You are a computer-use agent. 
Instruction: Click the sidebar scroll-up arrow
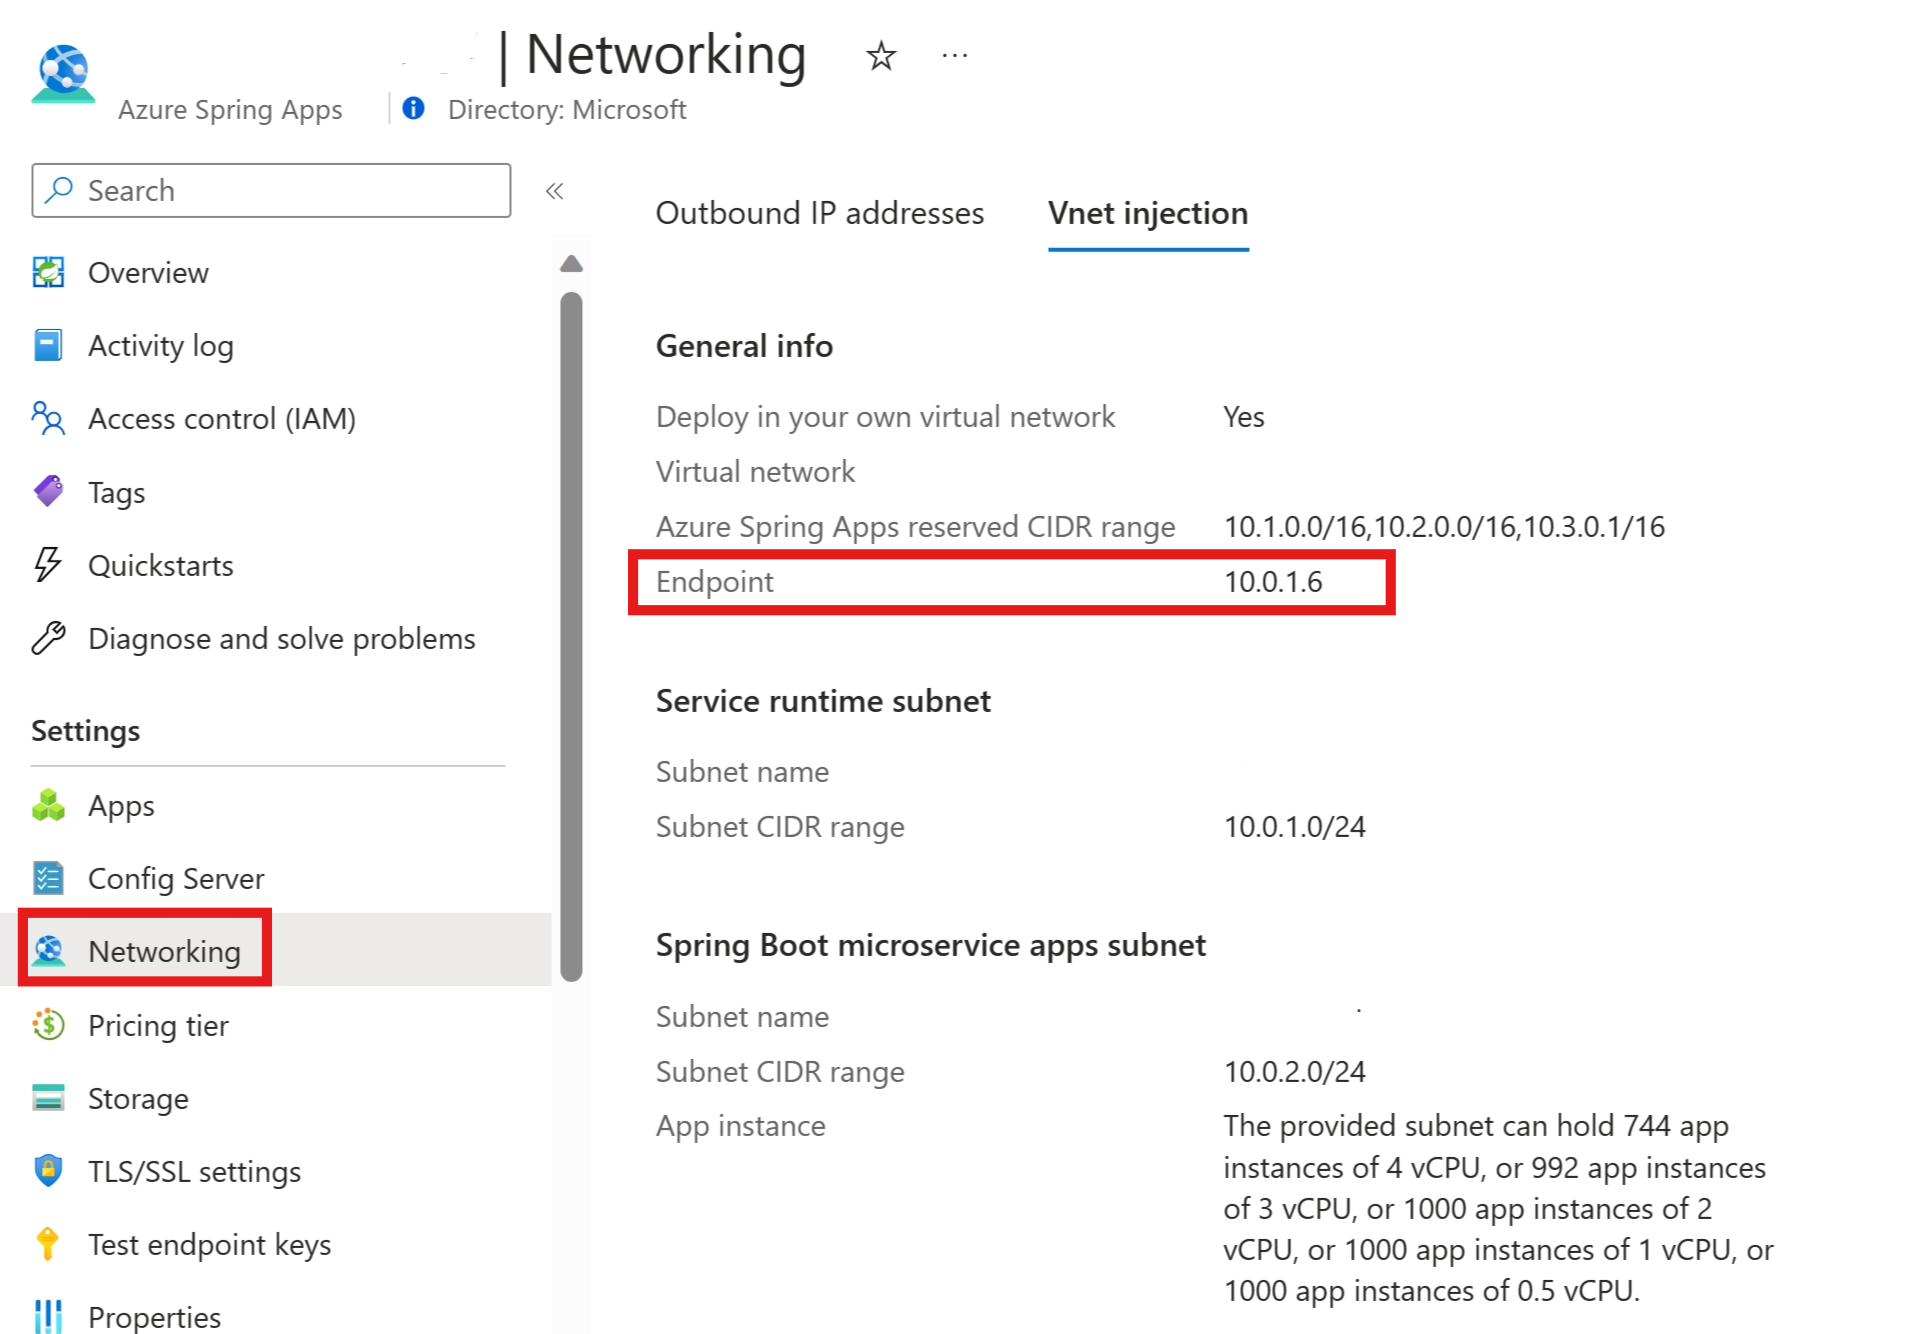(571, 264)
